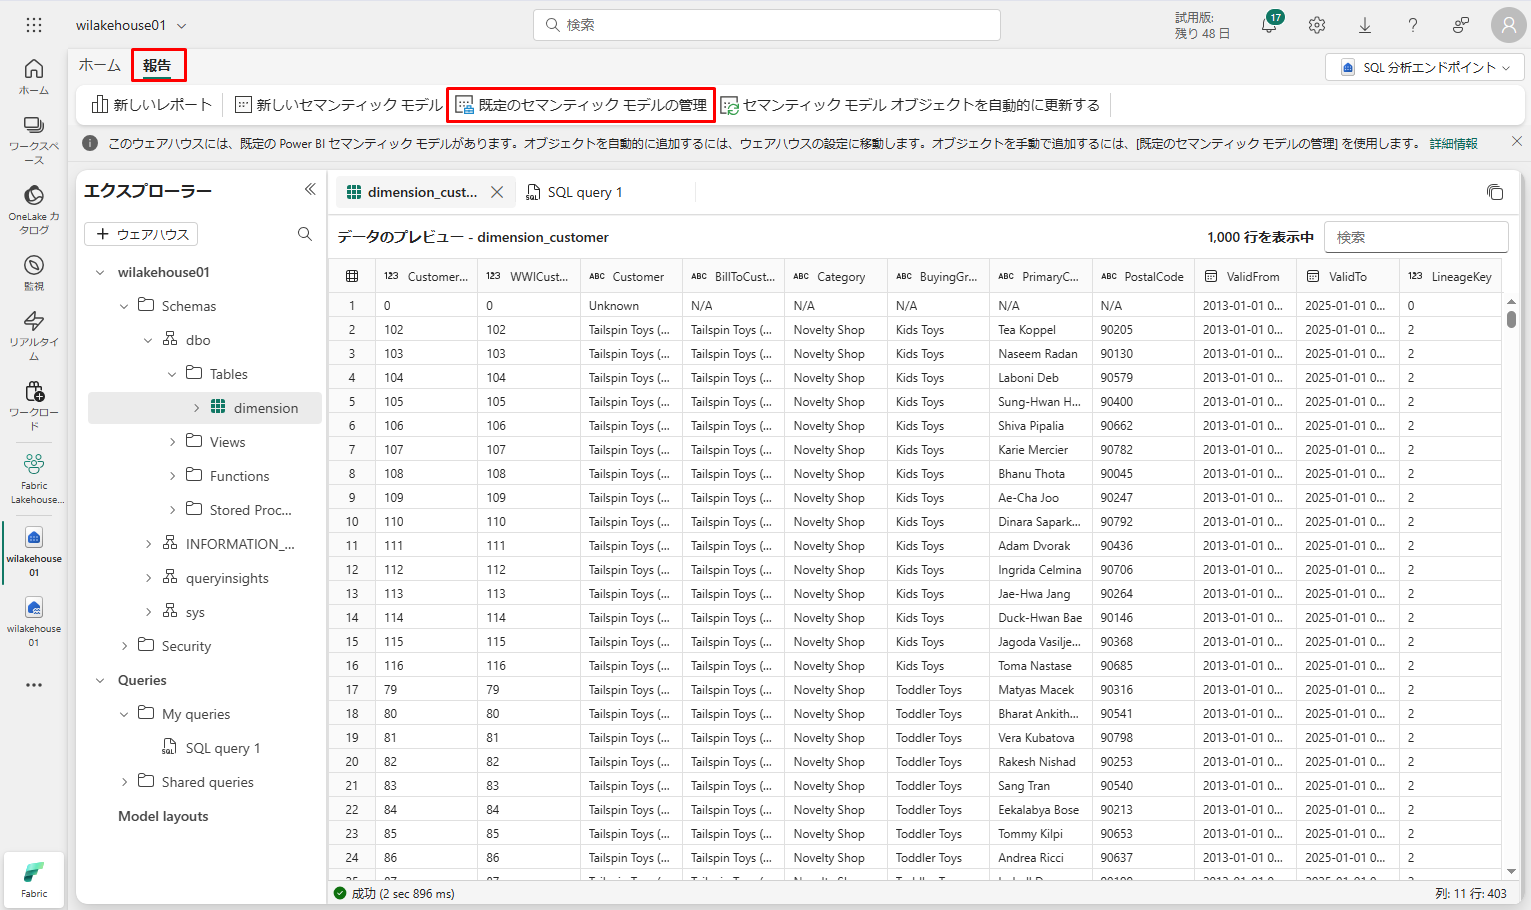This screenshot has height=910, width=1531.
Task: Expand the Security folder
Action: pos(124,646)
